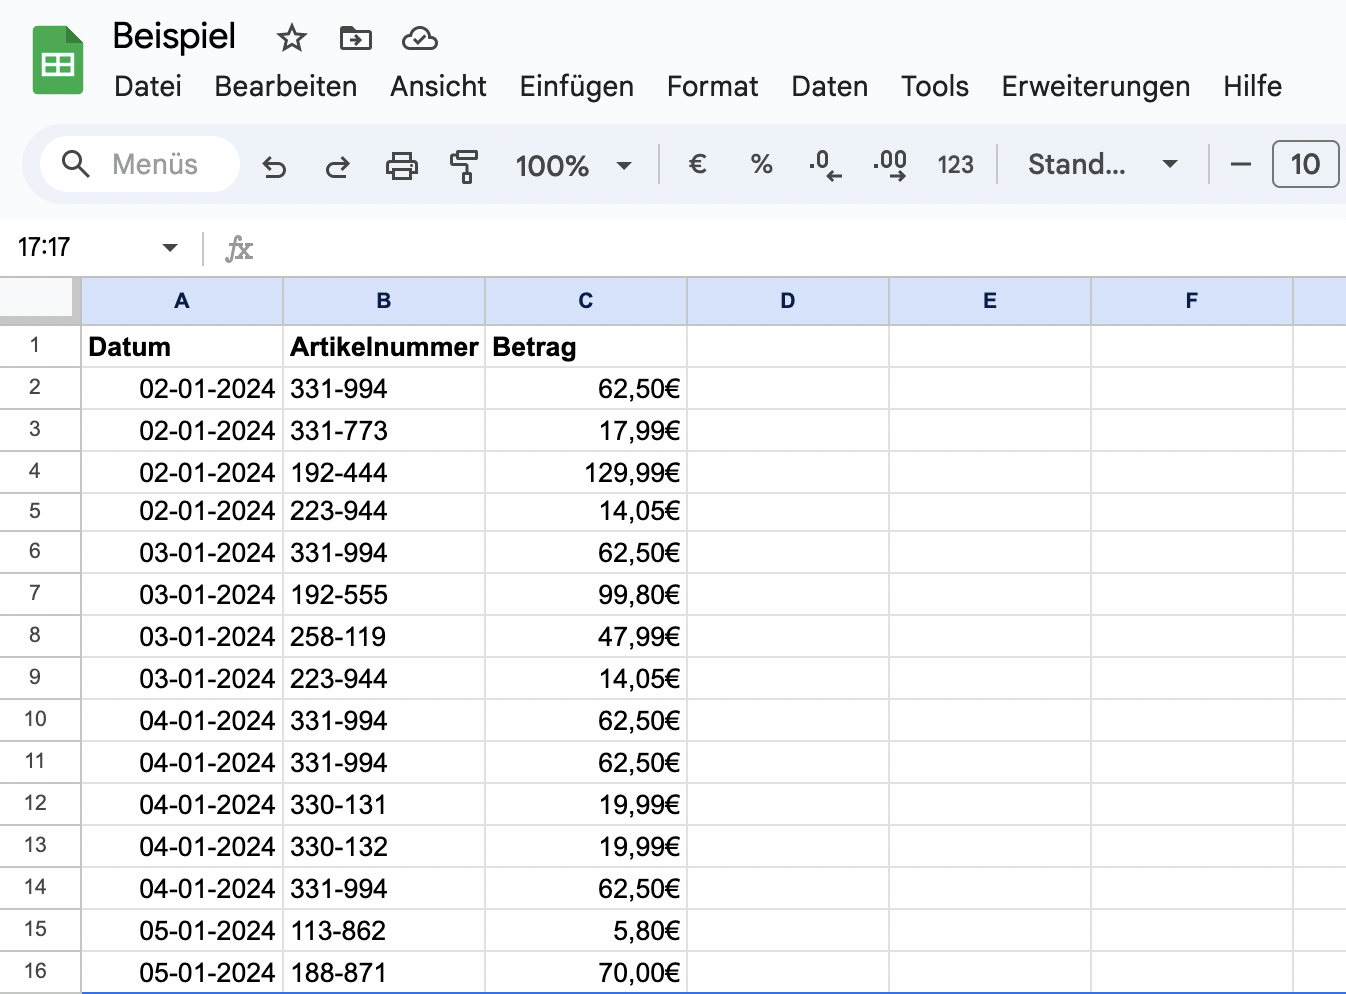1346x994 pixels.
Task: Expand the name box dropdown arrow
Action: (170, 247)
